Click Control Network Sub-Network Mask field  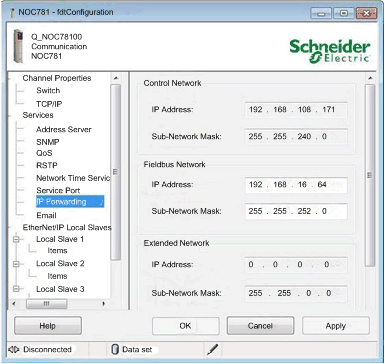(296, 137)
